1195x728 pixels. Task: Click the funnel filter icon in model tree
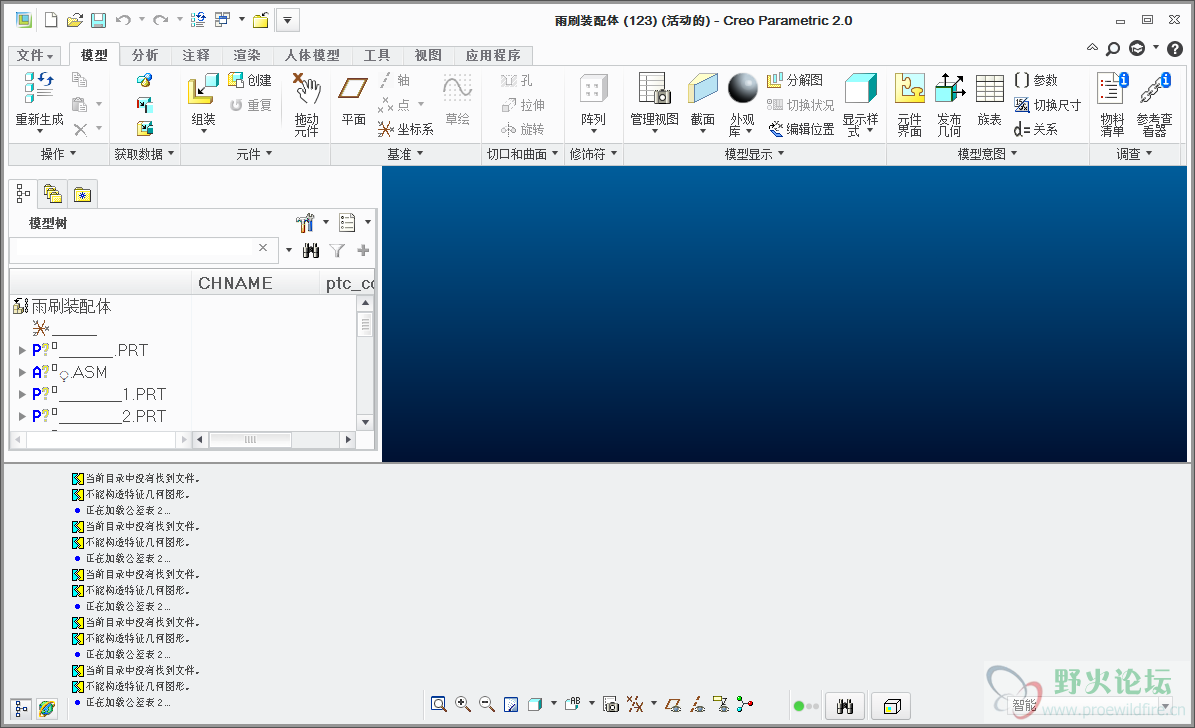click(337, 250)
